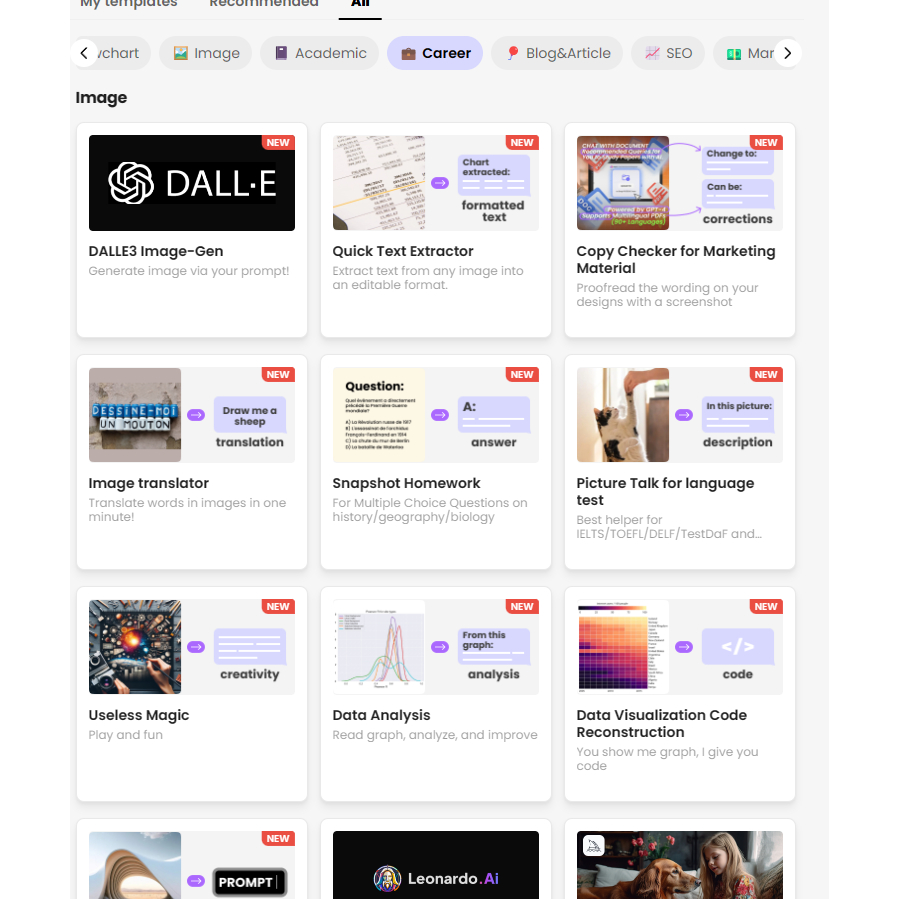This screenshot has height=899, width=899.
Task: Open the Leonardo.Ai template thumbnail
Action: pyautogui.click(x=436, y=865)
